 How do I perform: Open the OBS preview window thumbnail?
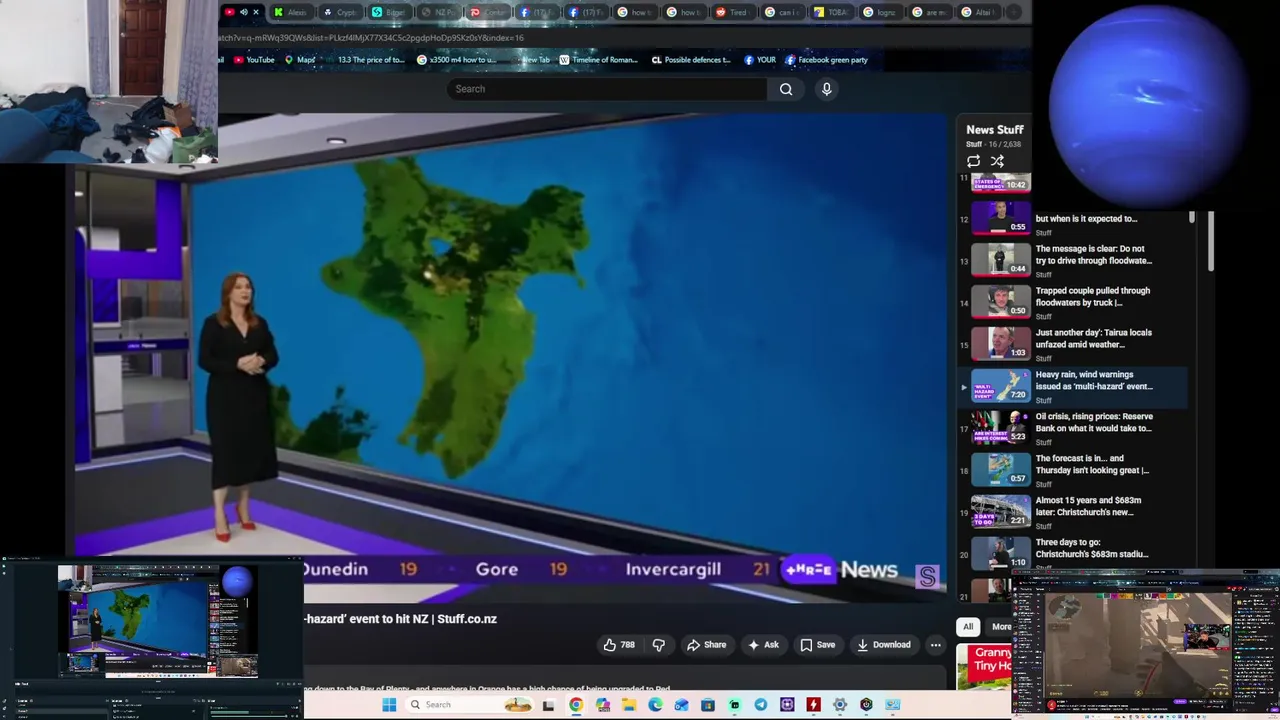[x=157, y=621]
